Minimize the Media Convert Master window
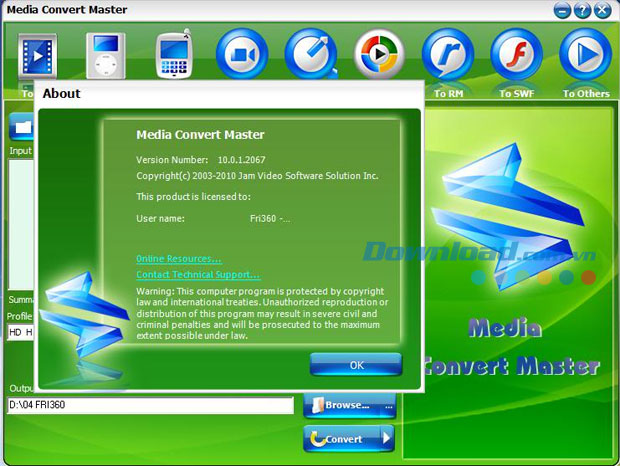Viewport: 620px width, 466px height. pyautogui.click(x=562, y=10)
